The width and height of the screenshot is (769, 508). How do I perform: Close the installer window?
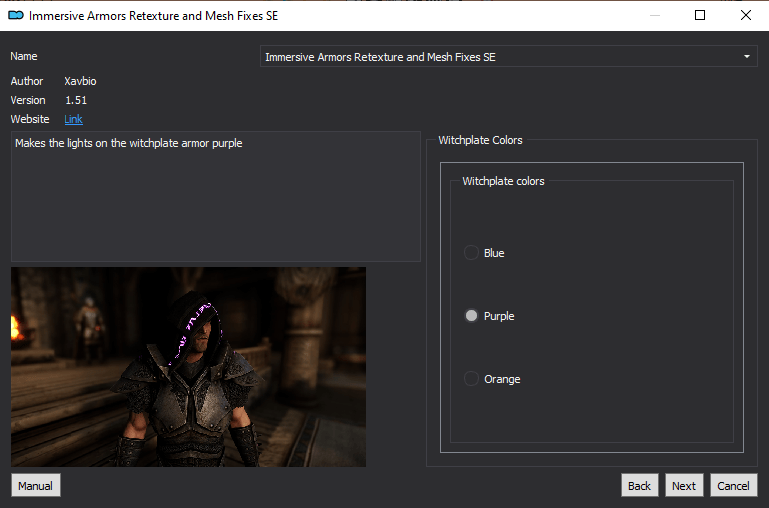[x=746, y=15]
